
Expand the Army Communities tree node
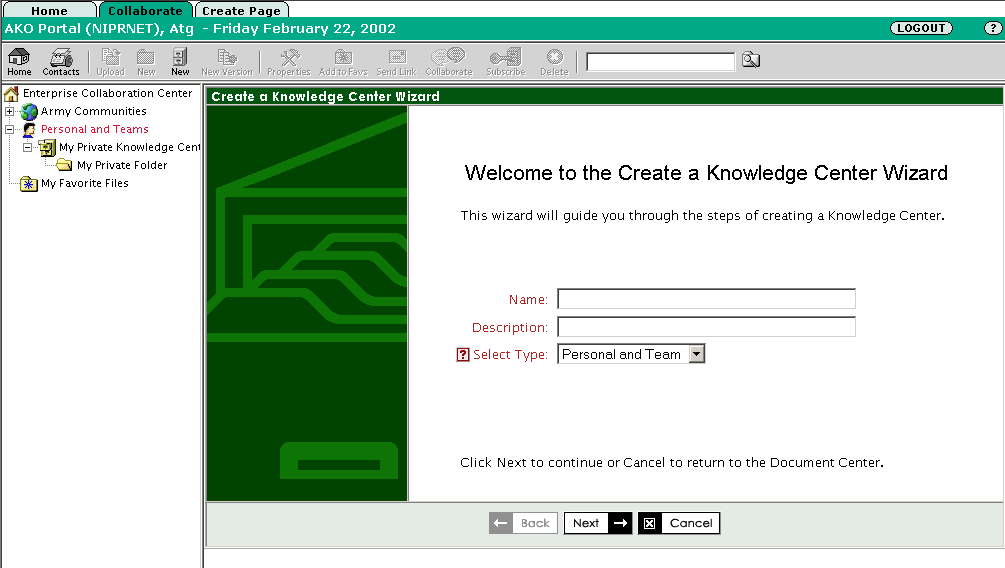(x=10, y=112)
